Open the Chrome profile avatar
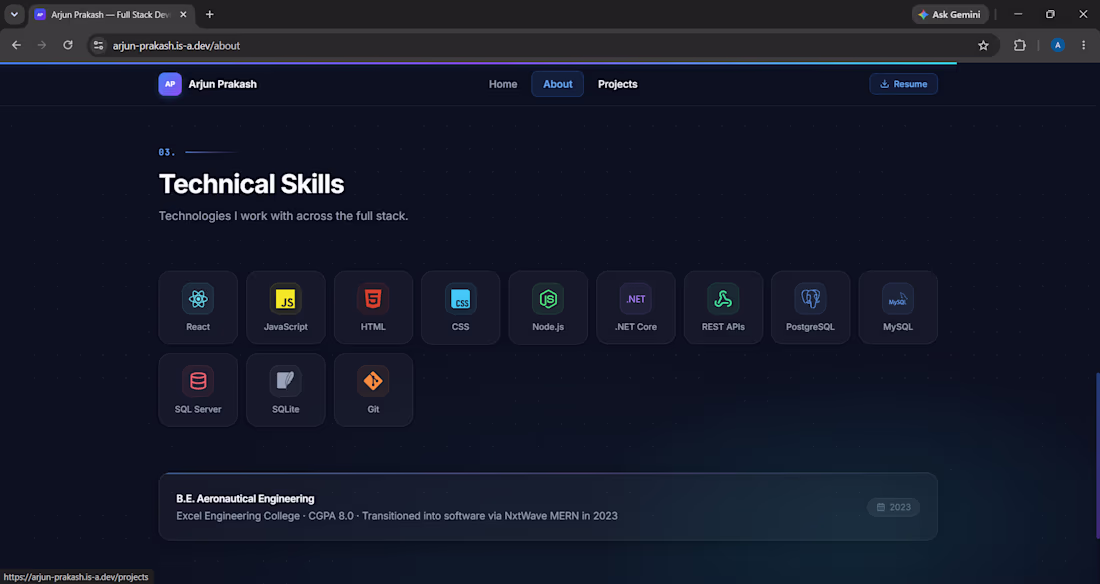 1058,46
